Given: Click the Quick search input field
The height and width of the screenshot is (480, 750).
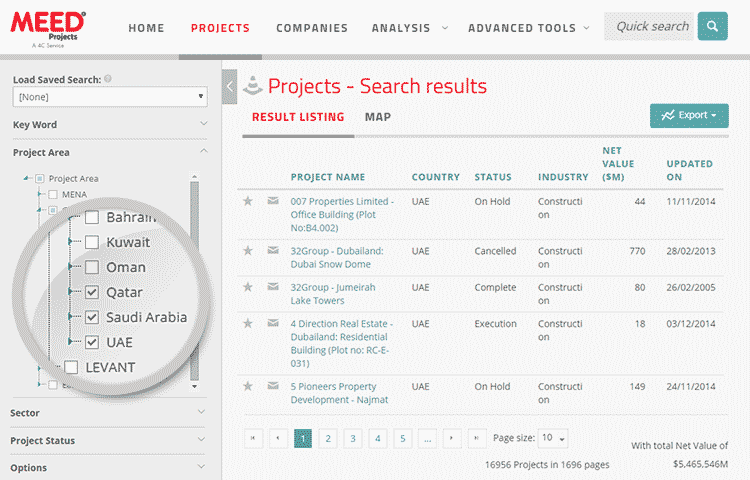Looking at the screenshot, I should pyautogui.click(x=649, y=27).
